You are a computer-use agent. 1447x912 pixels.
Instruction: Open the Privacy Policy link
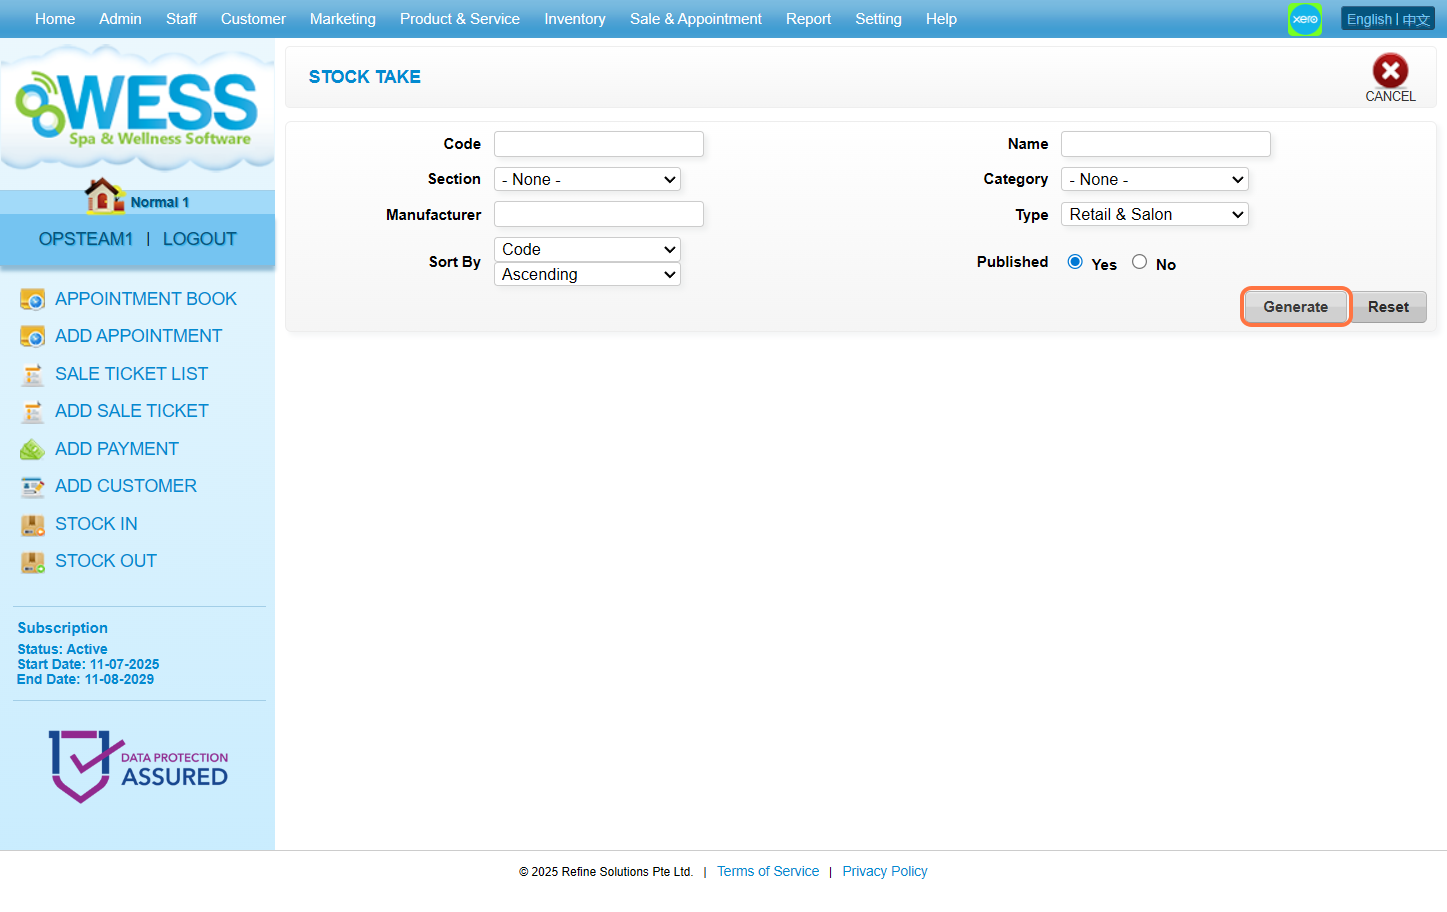point(884,871)
